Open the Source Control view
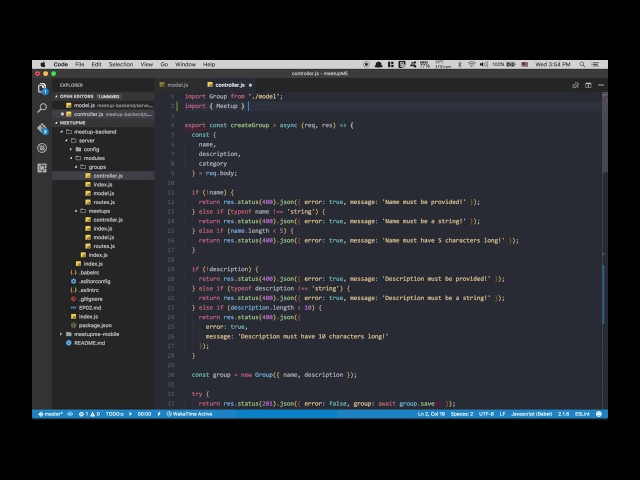The image size is (640, 480). click(x=42, y=129)
